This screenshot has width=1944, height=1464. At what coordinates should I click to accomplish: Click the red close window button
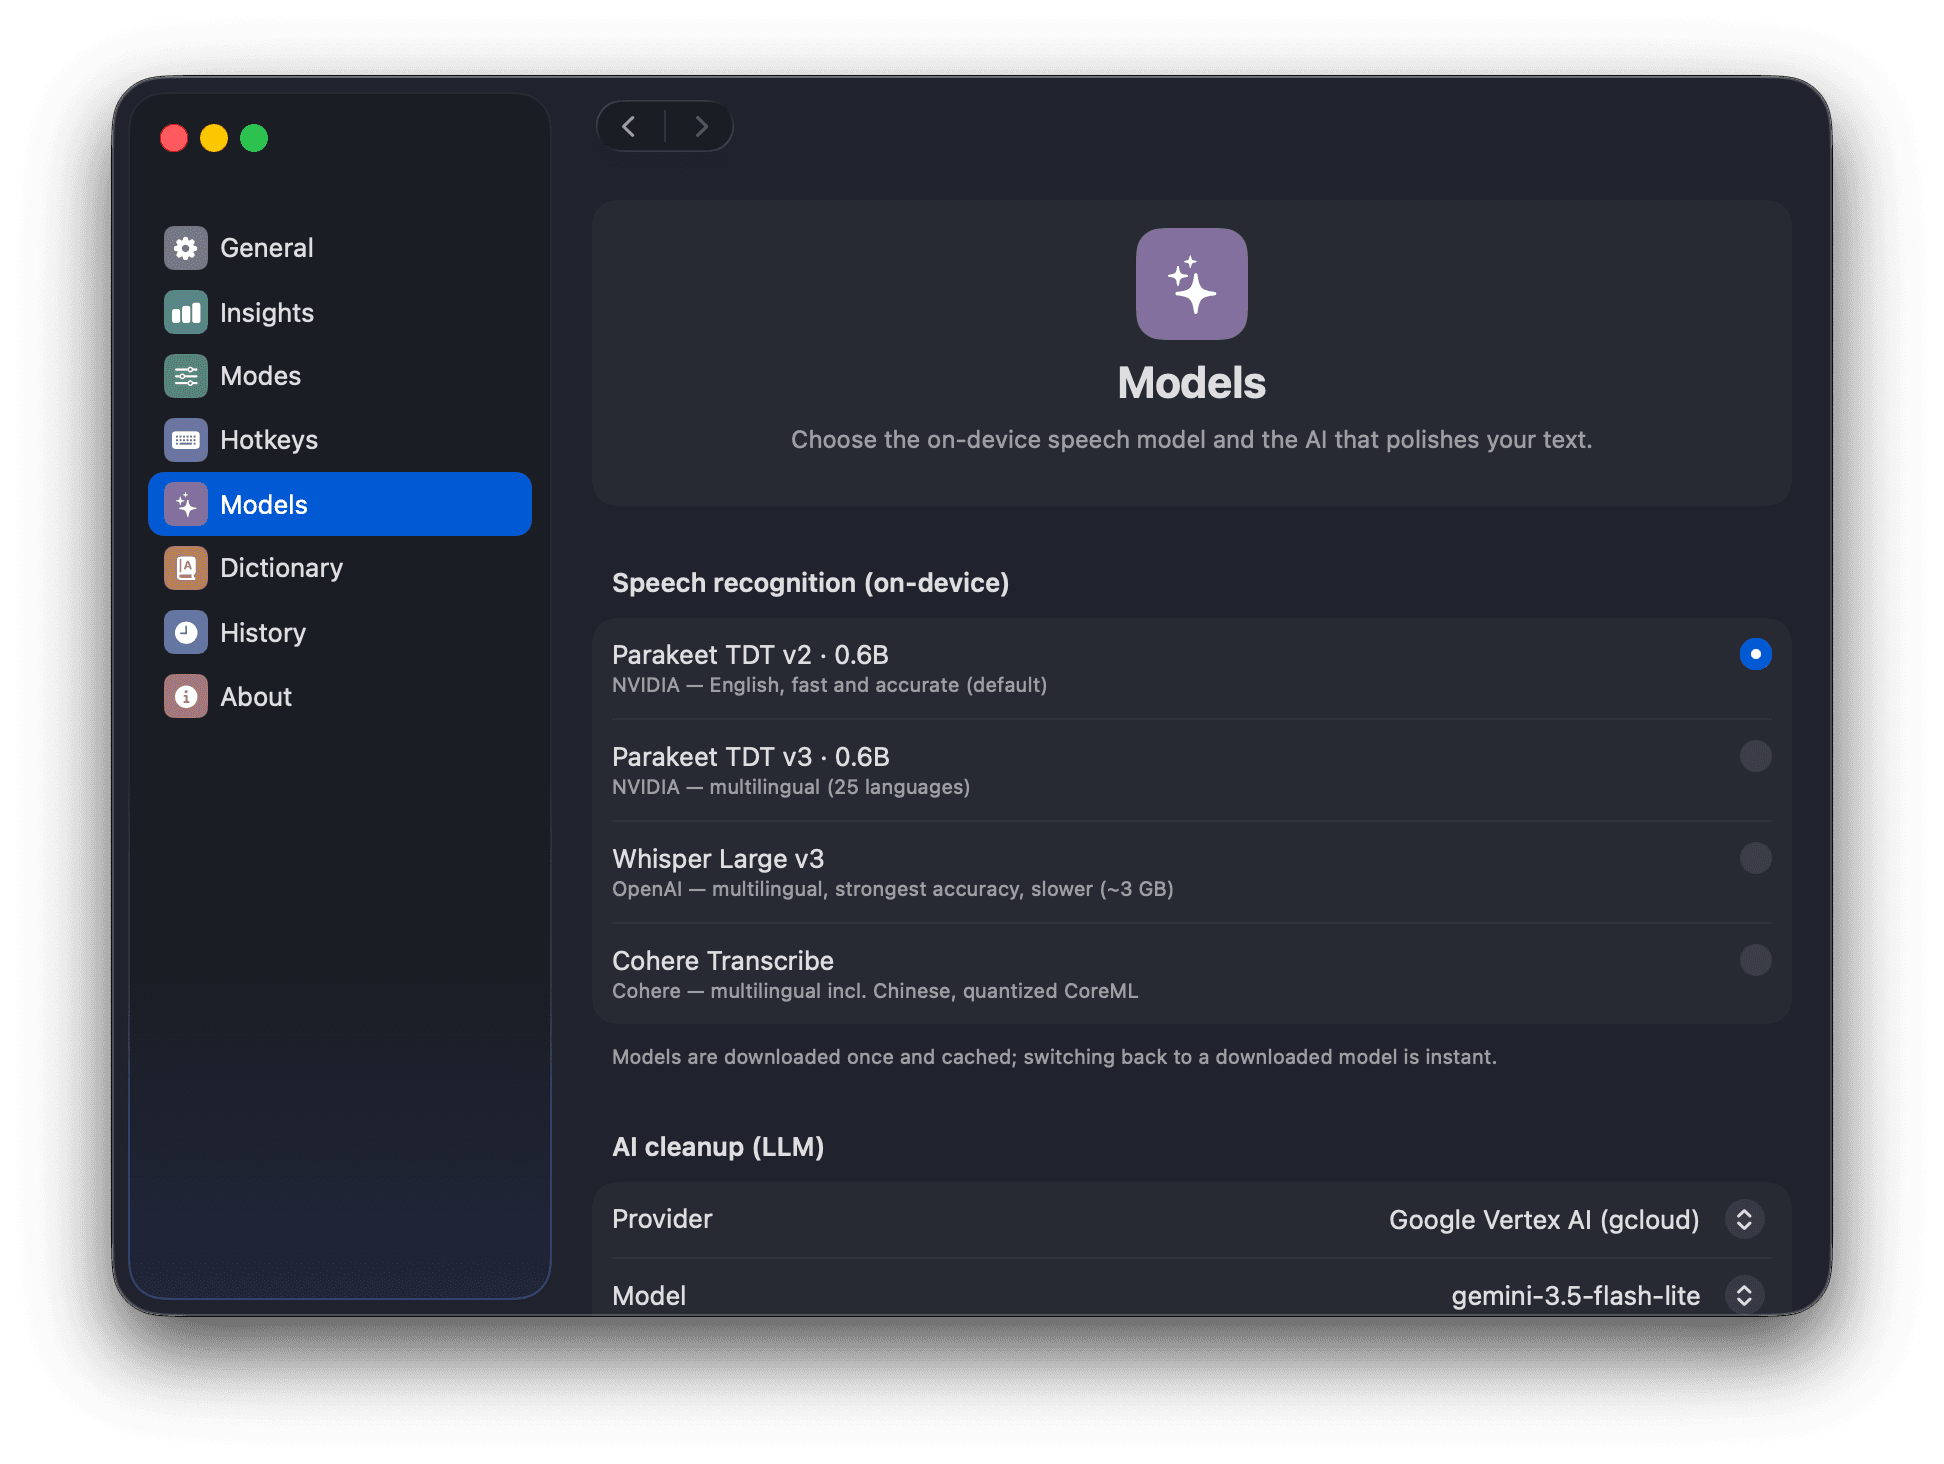pos(174,138)
